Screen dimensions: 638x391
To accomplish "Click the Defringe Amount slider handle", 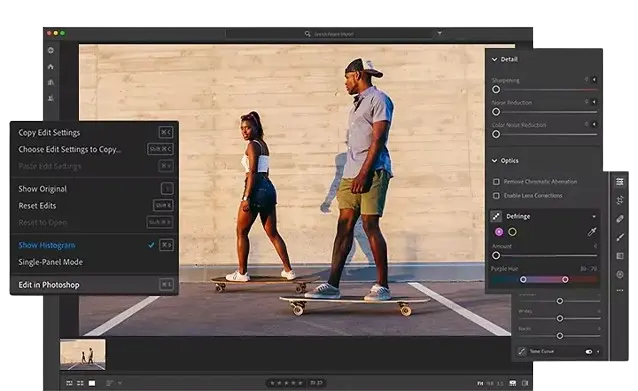I will [x=496, y=256].
